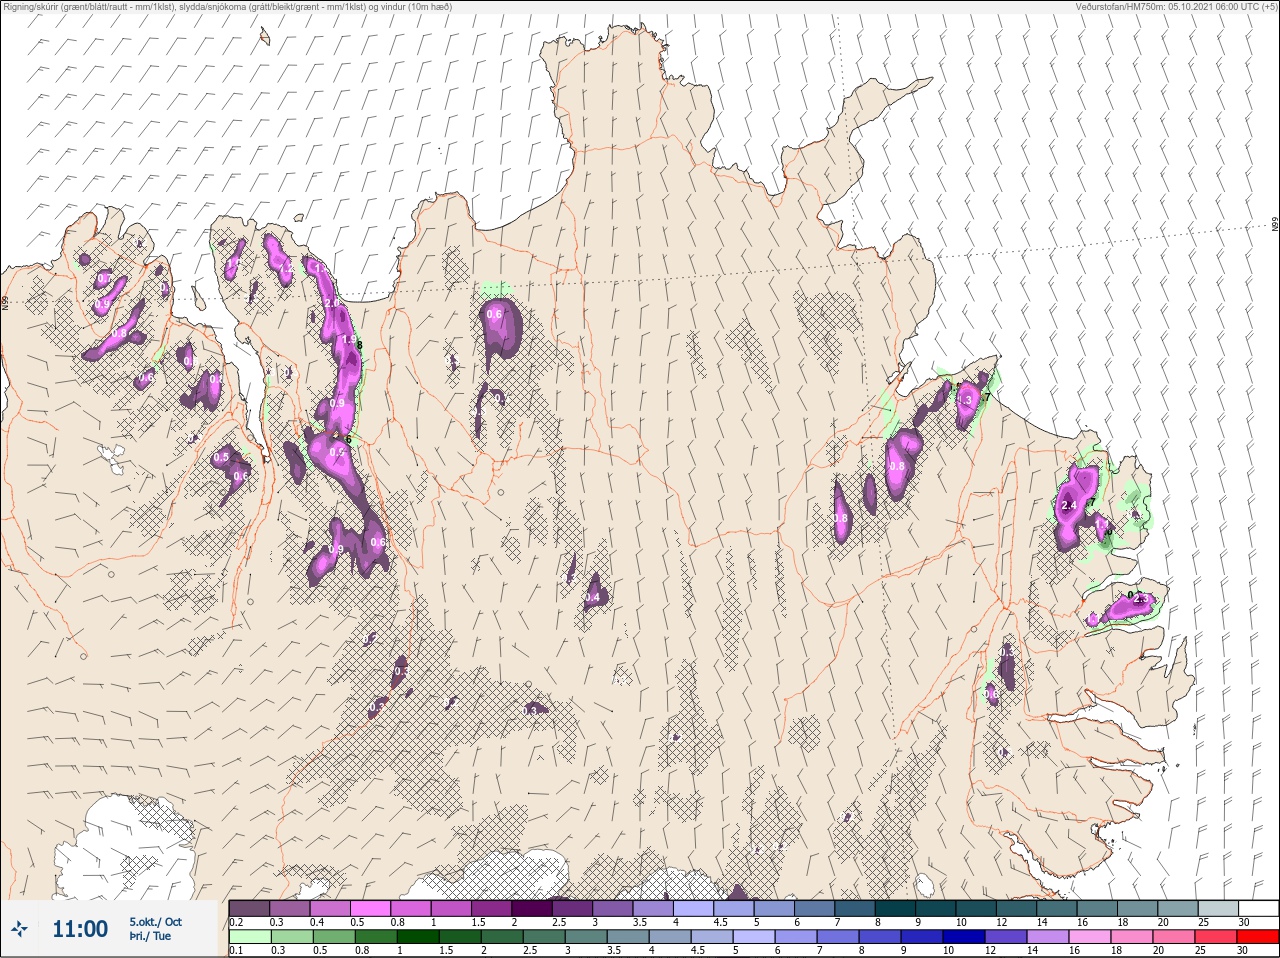Click the 0.8 precipitation value in the northeast
The height and width of the screenshot is (958, 1280).
click(897, 467)
